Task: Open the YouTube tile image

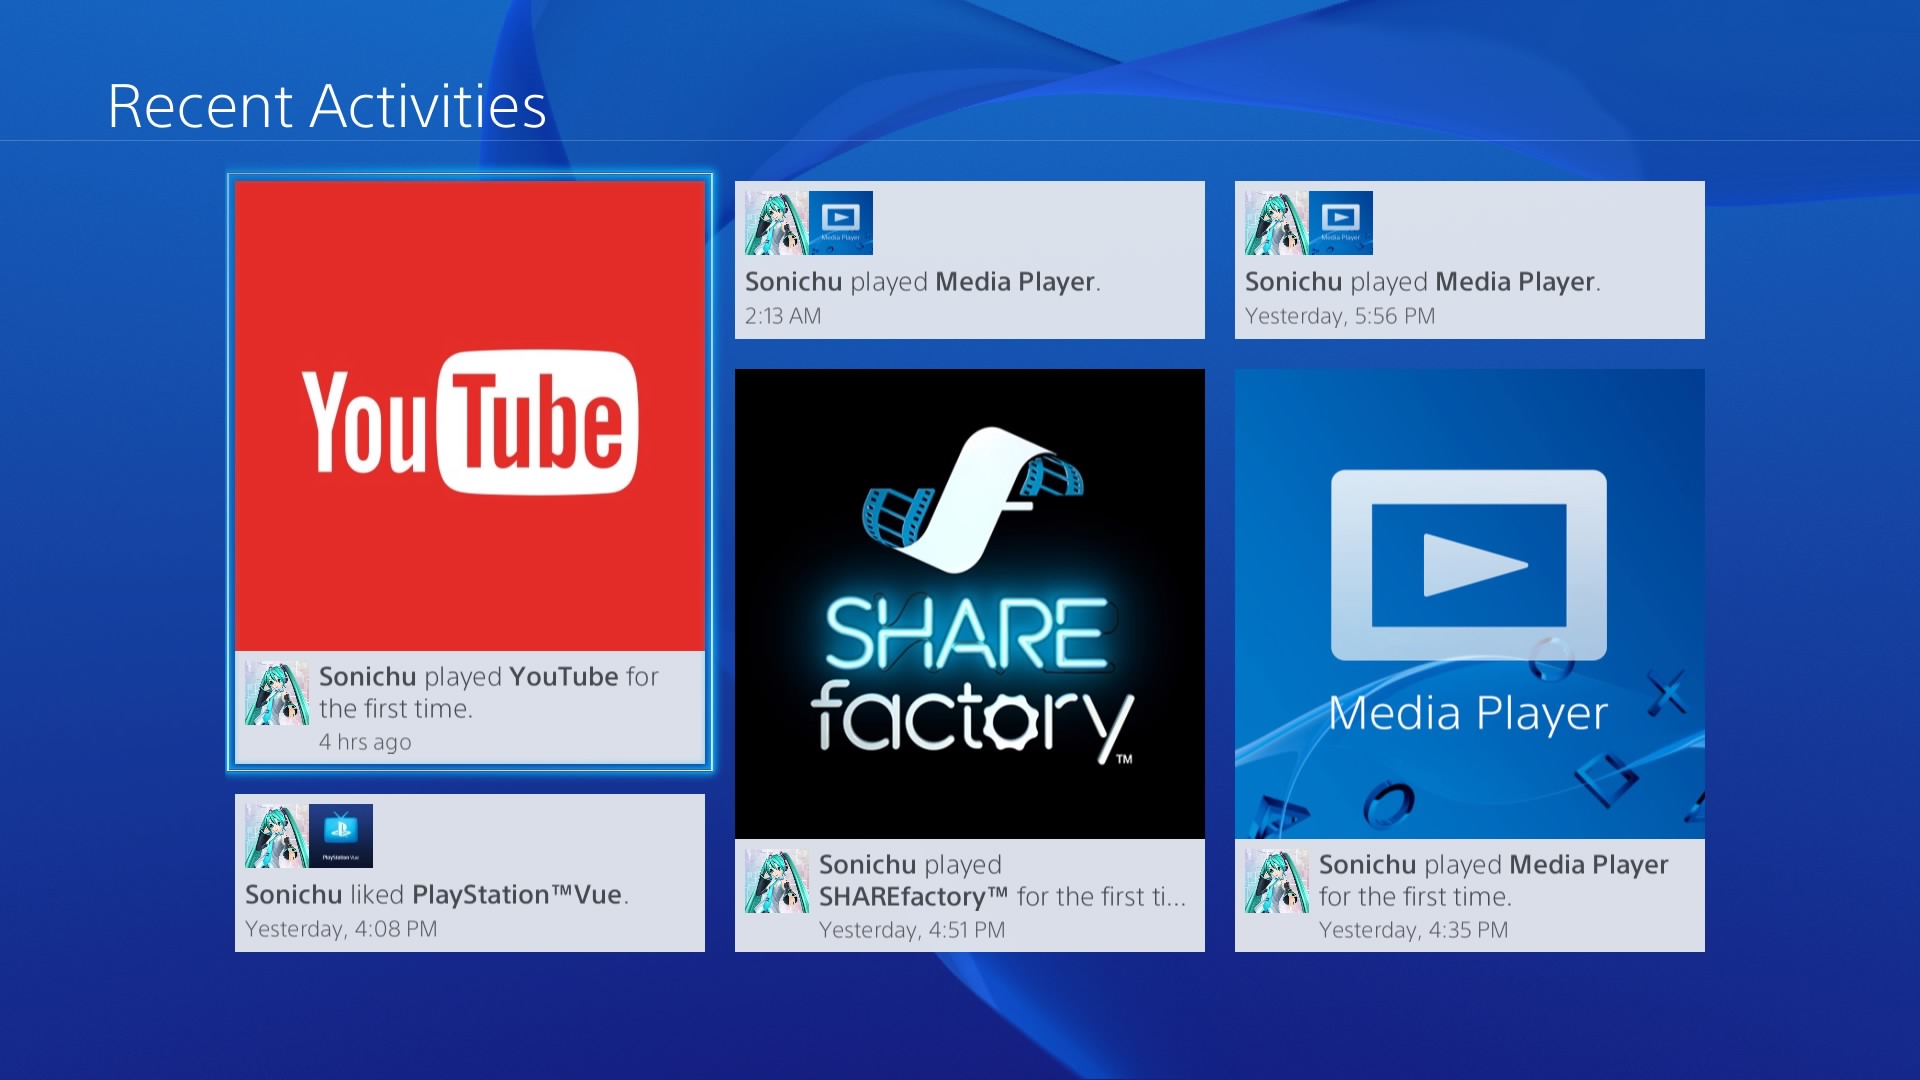Action: pos(470,416)
